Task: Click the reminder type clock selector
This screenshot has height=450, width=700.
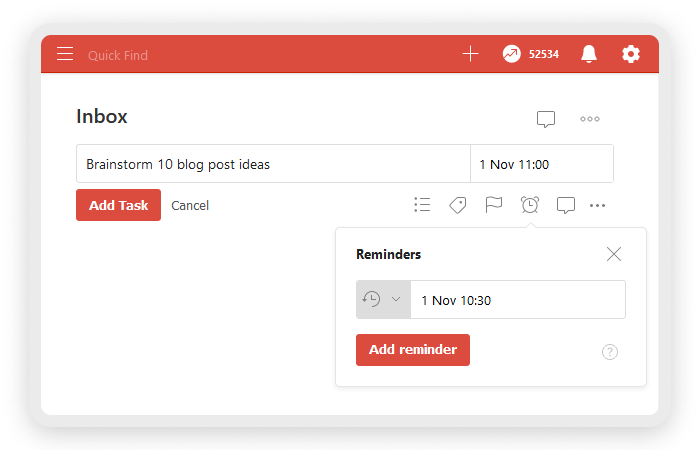Action: coord(383,300)
